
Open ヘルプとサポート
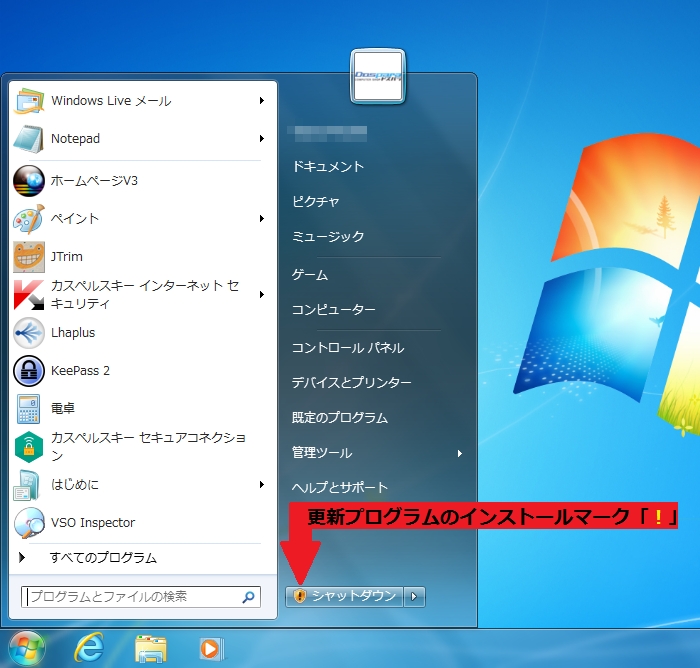(340, 488)
